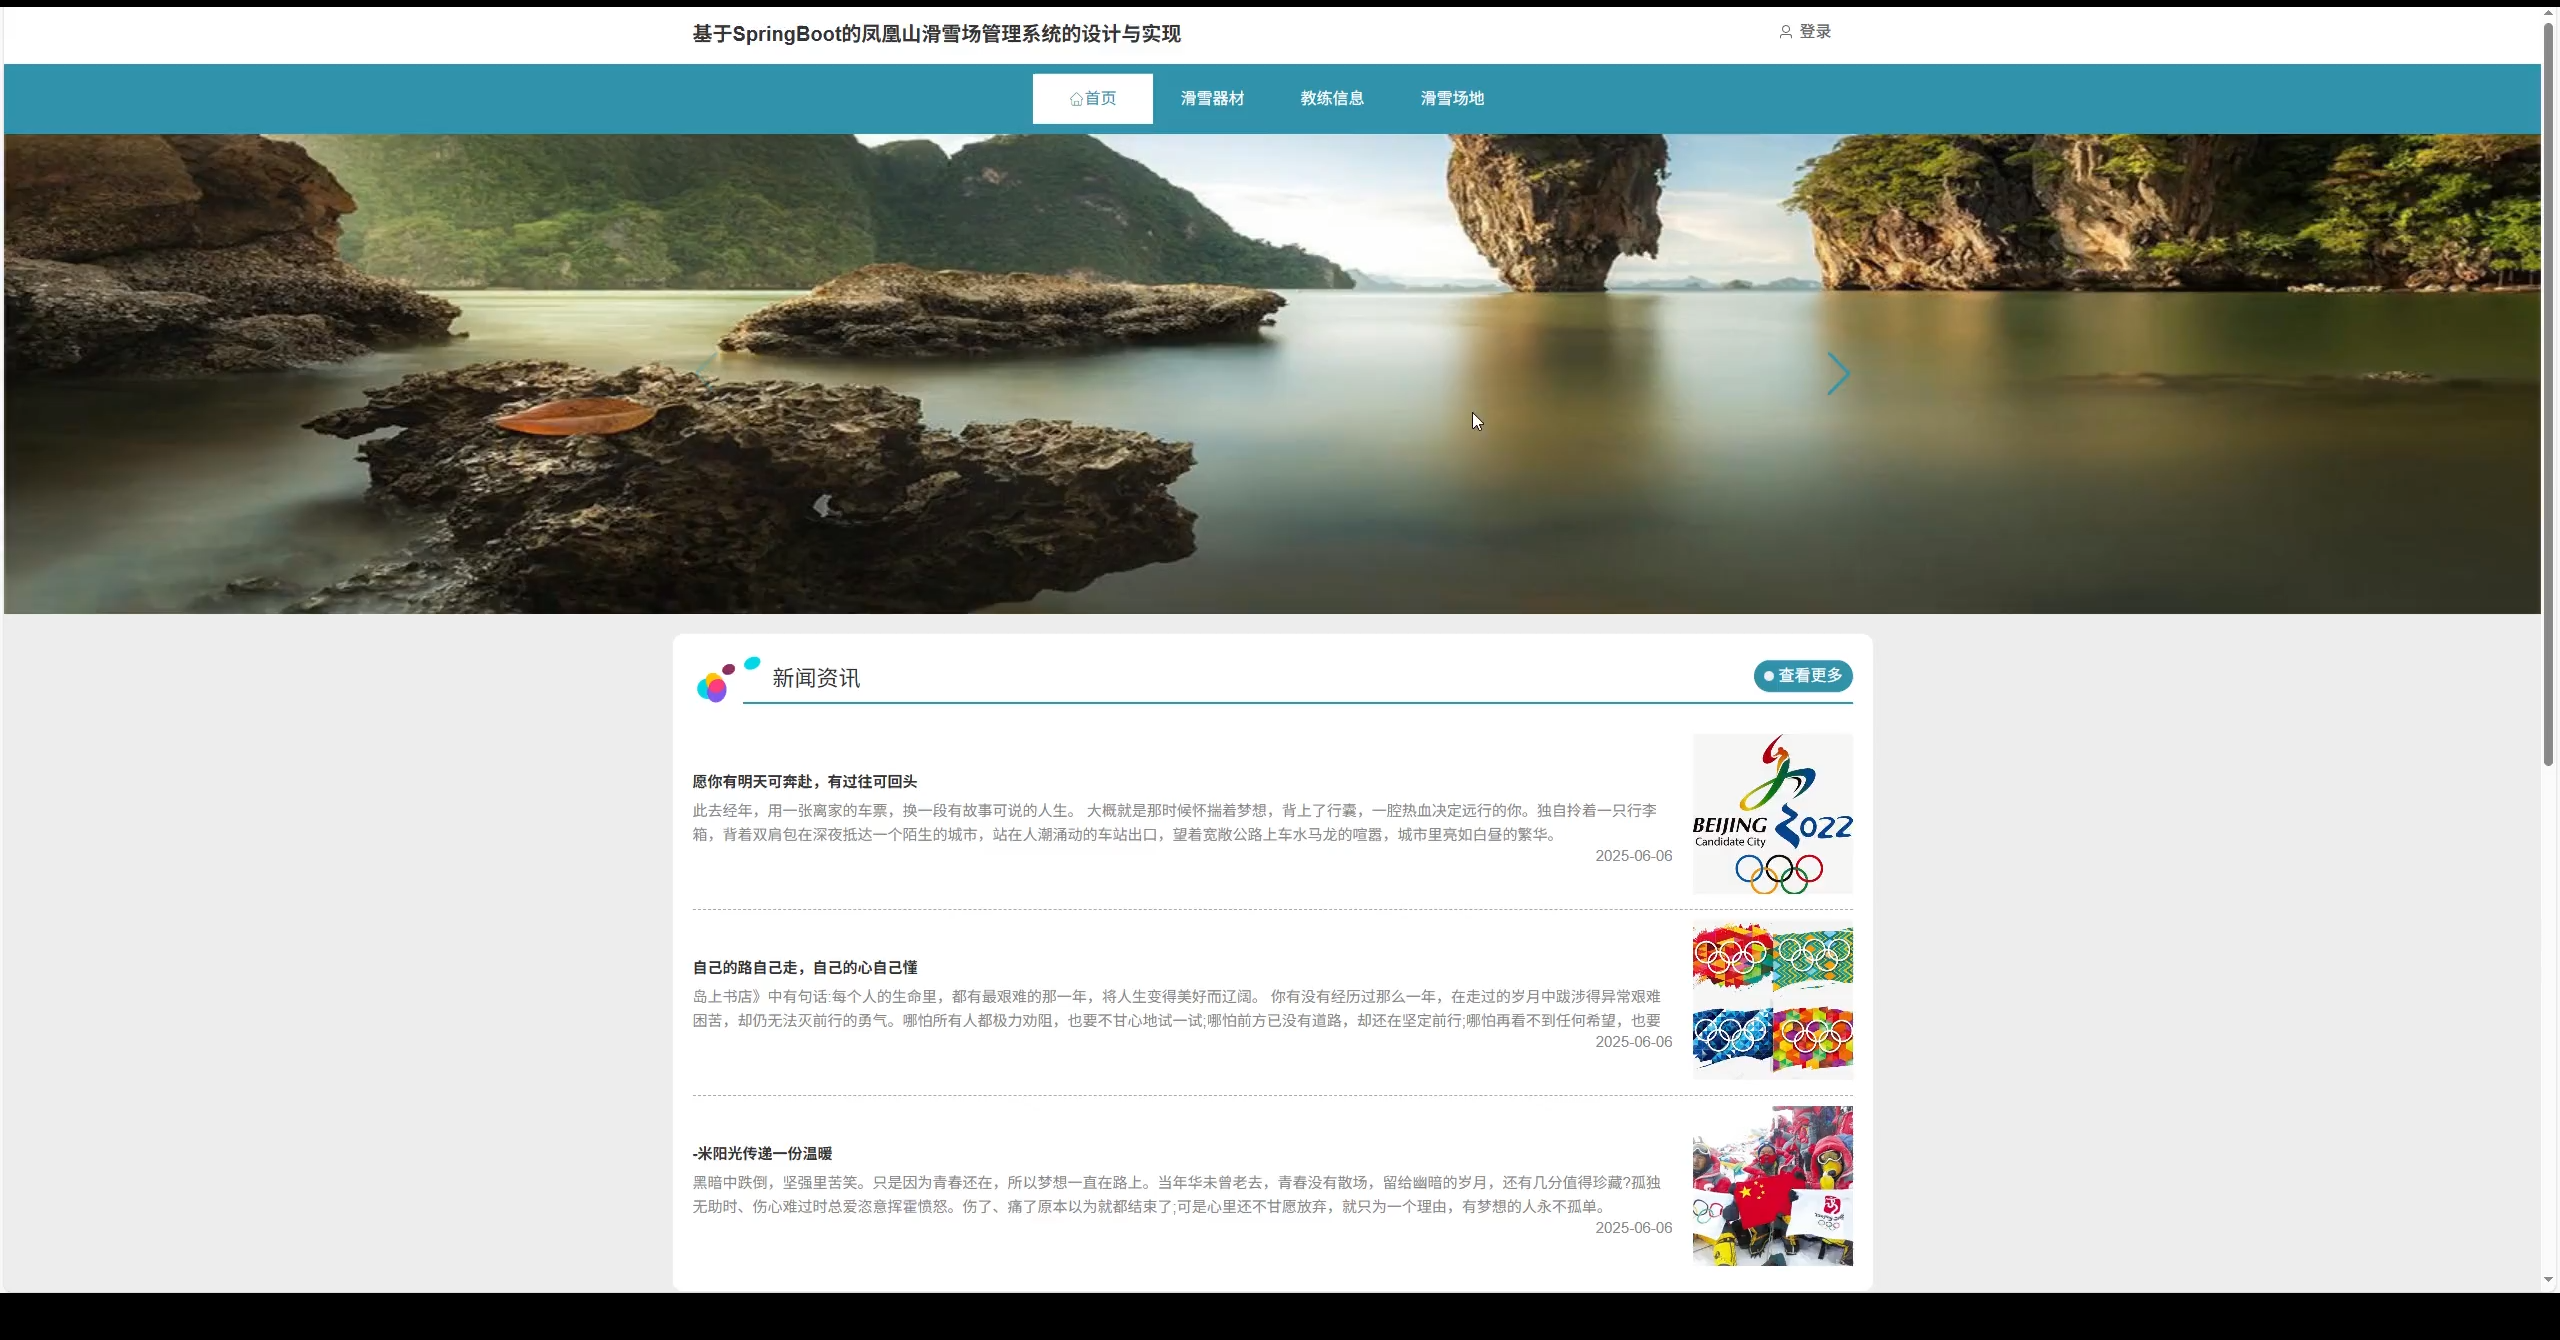This screenshot has height=1340, width=2560.
Task: Open the 教练信息 menu item
Action: point(1332,98)
